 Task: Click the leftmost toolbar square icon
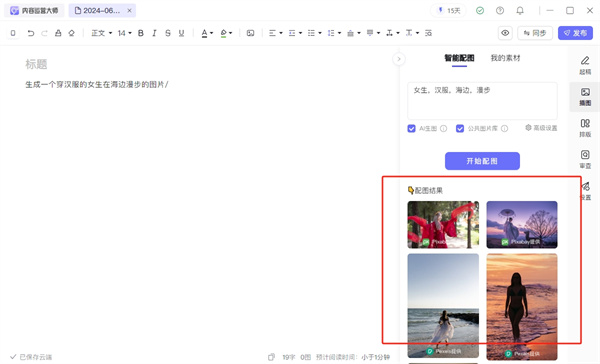pyautogui.click(x=13, y=33)
